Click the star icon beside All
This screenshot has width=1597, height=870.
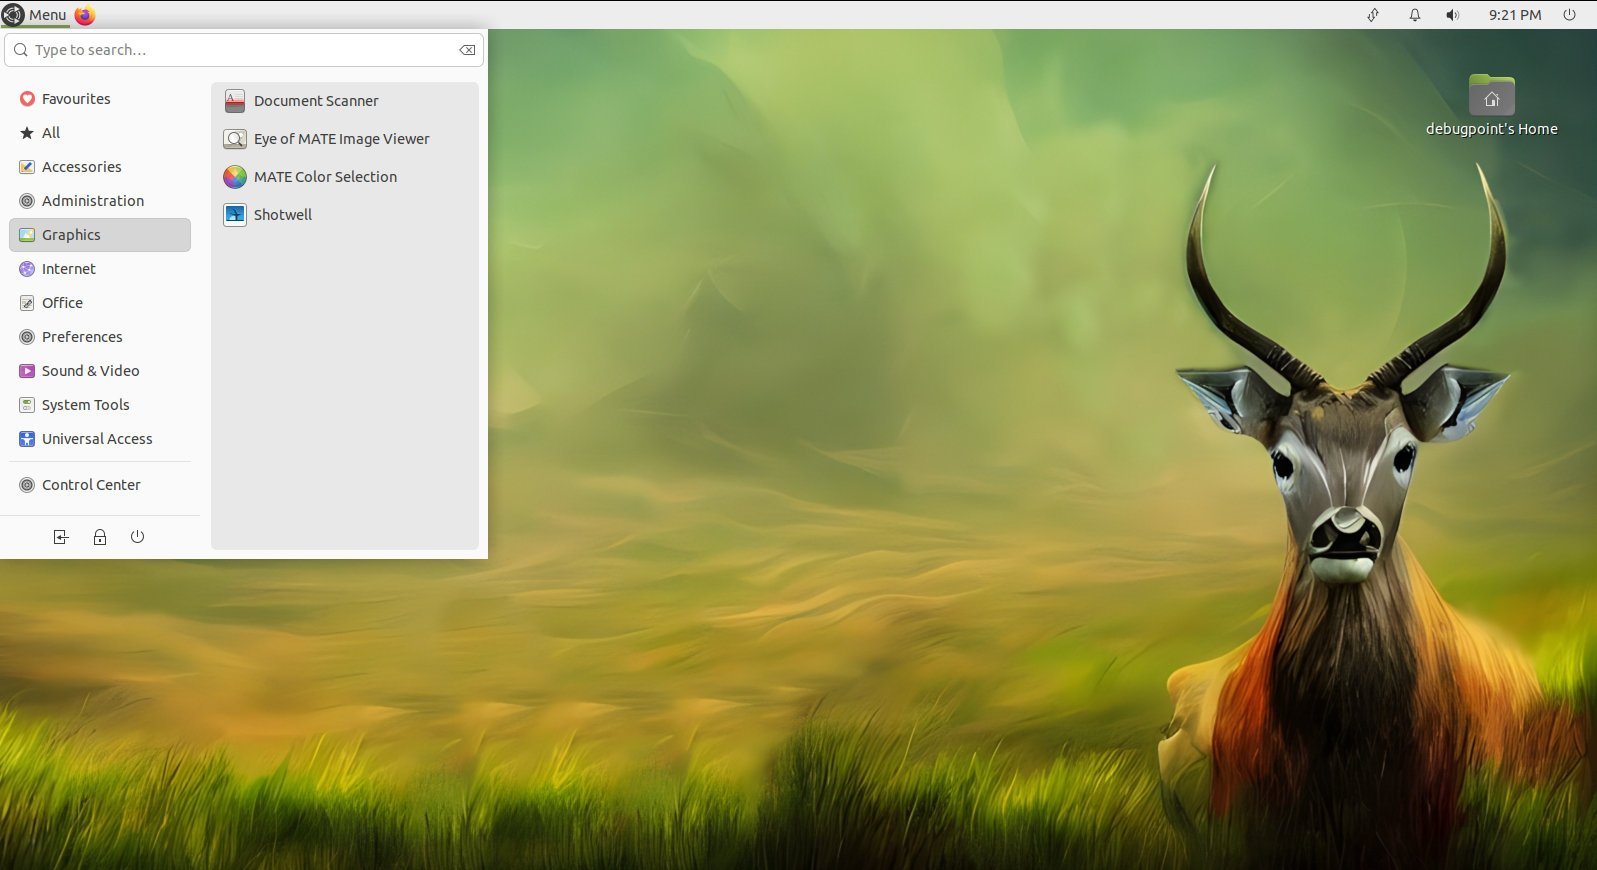tap(27, 133)
